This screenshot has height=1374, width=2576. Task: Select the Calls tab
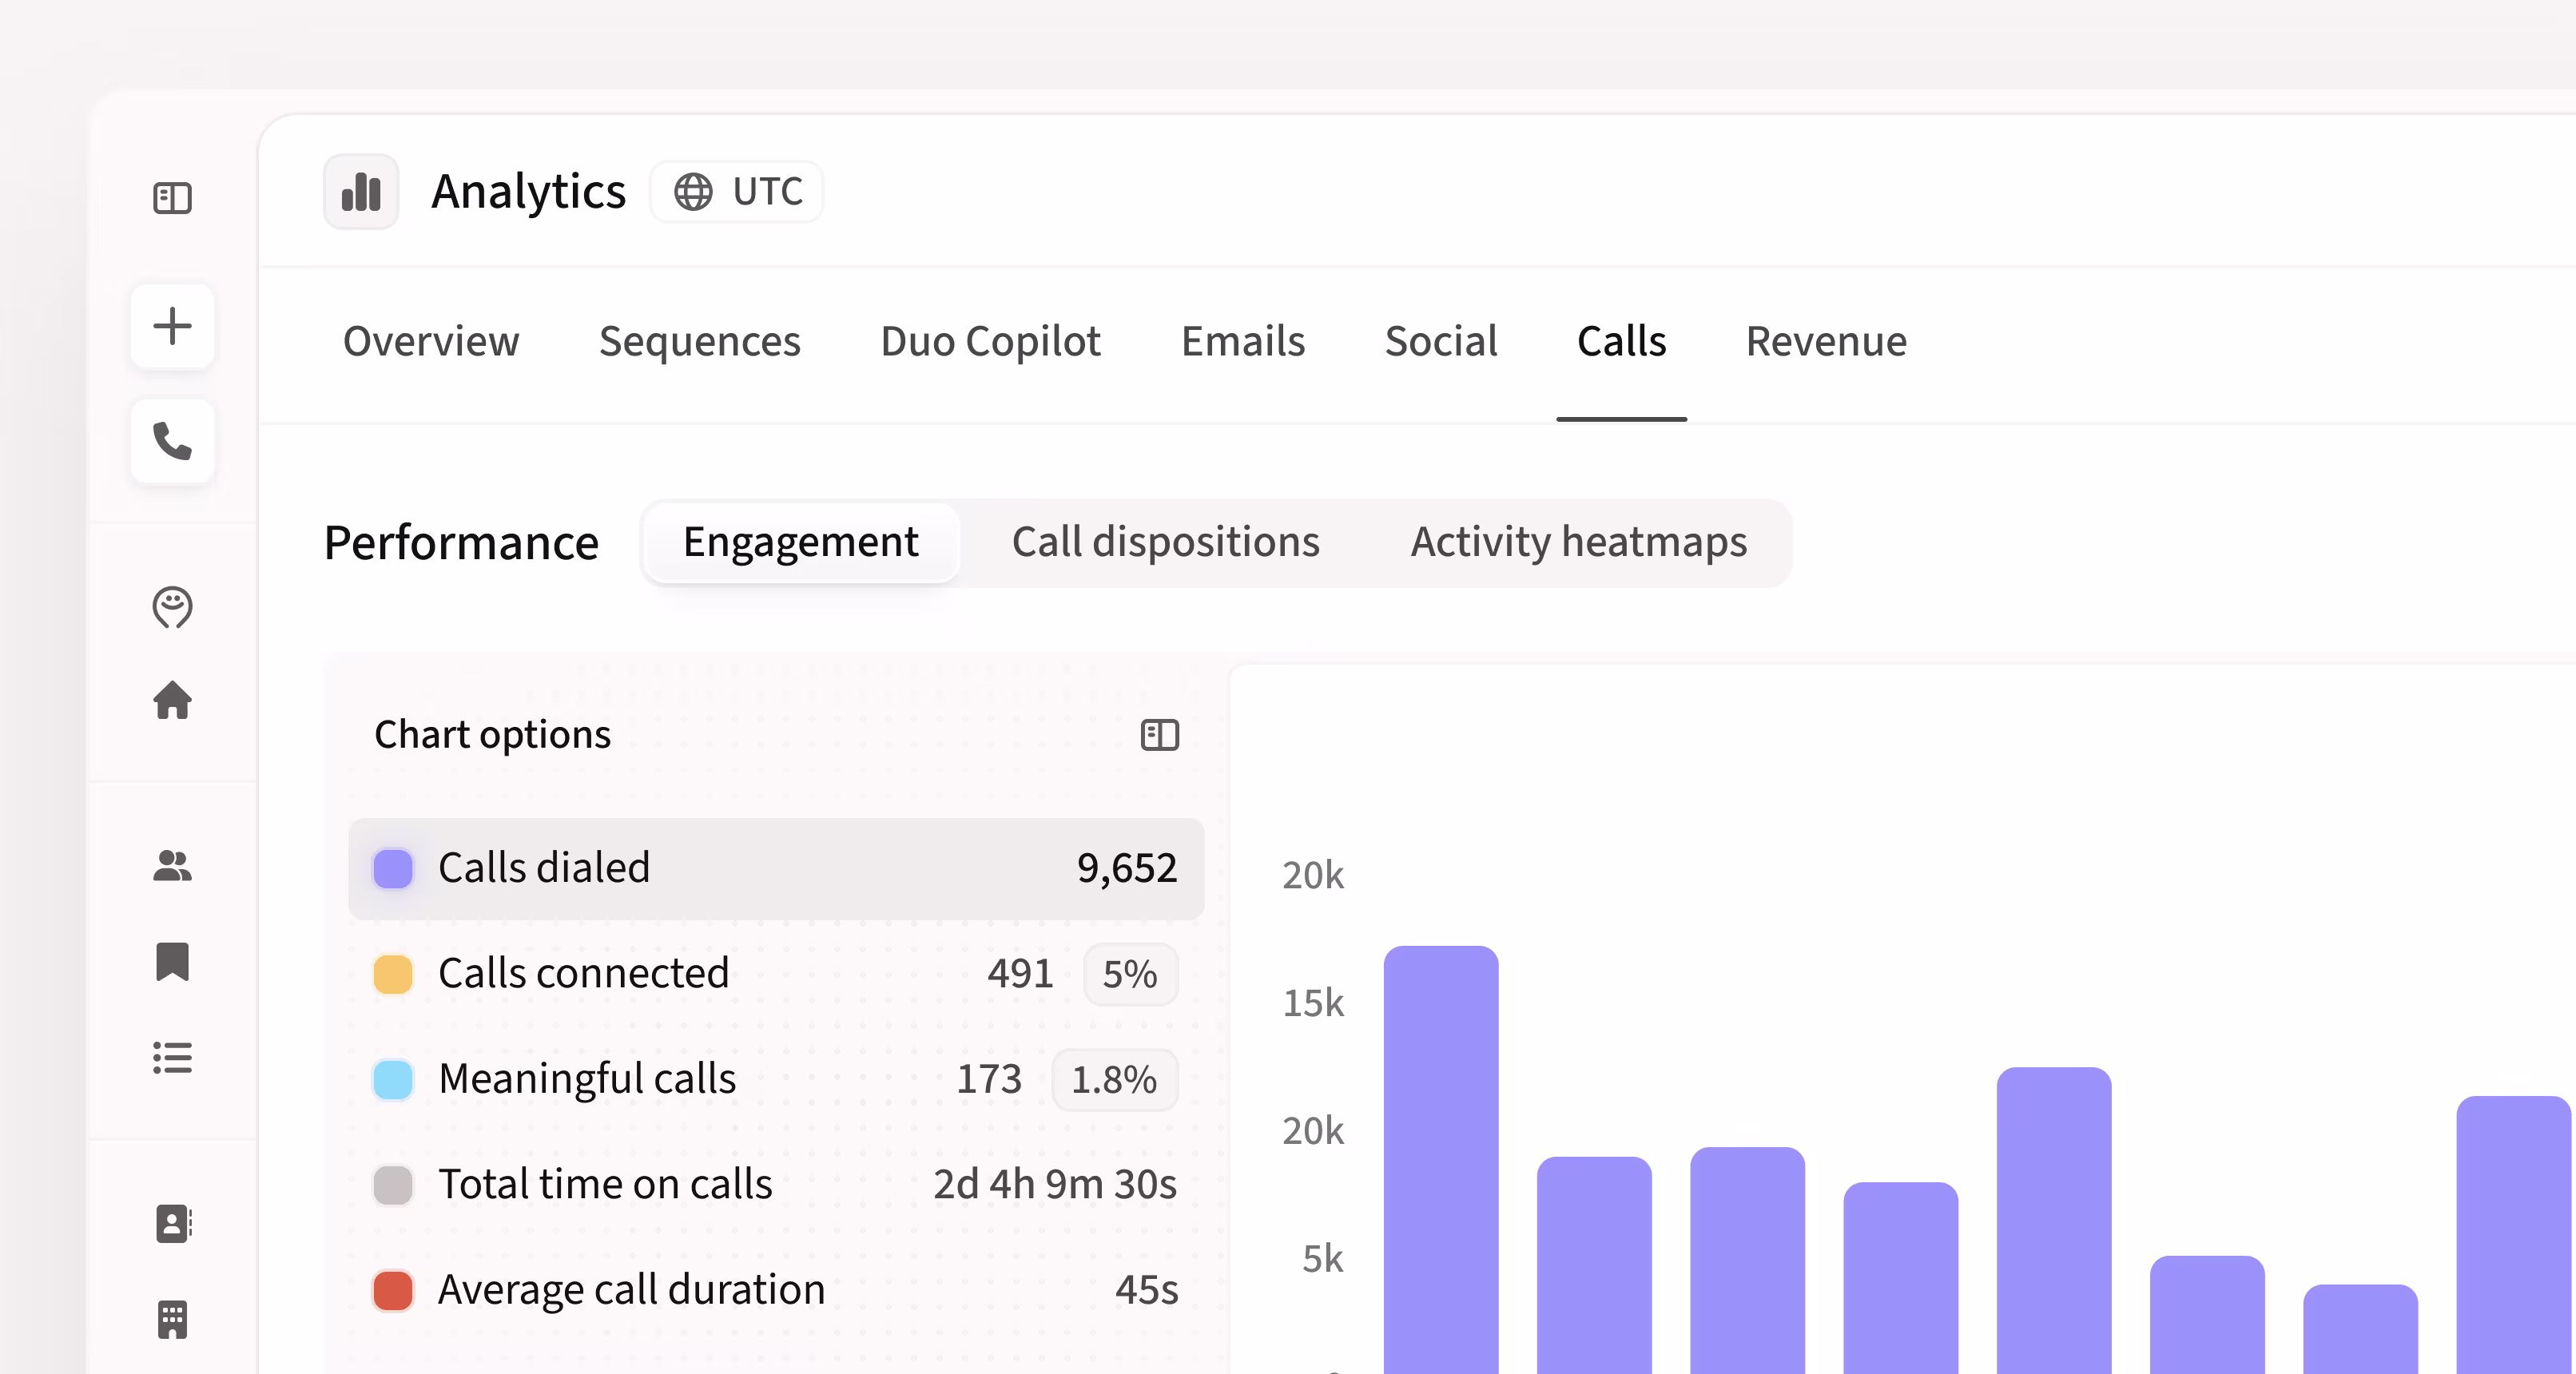pos(1621,341)
